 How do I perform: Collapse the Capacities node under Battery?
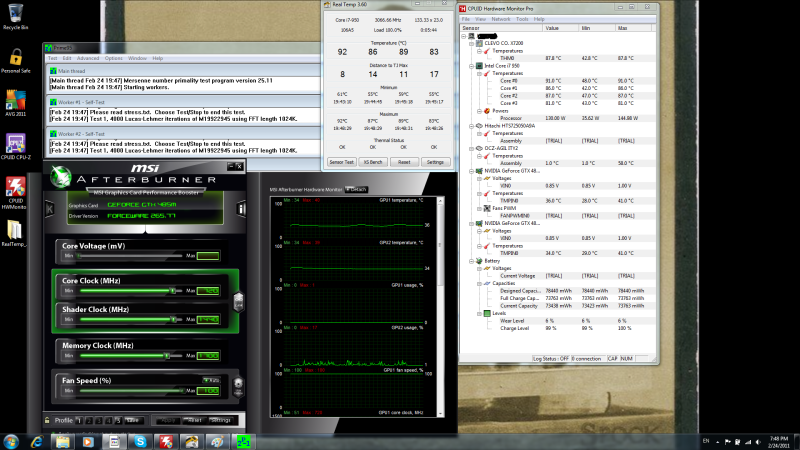(479, 284)
